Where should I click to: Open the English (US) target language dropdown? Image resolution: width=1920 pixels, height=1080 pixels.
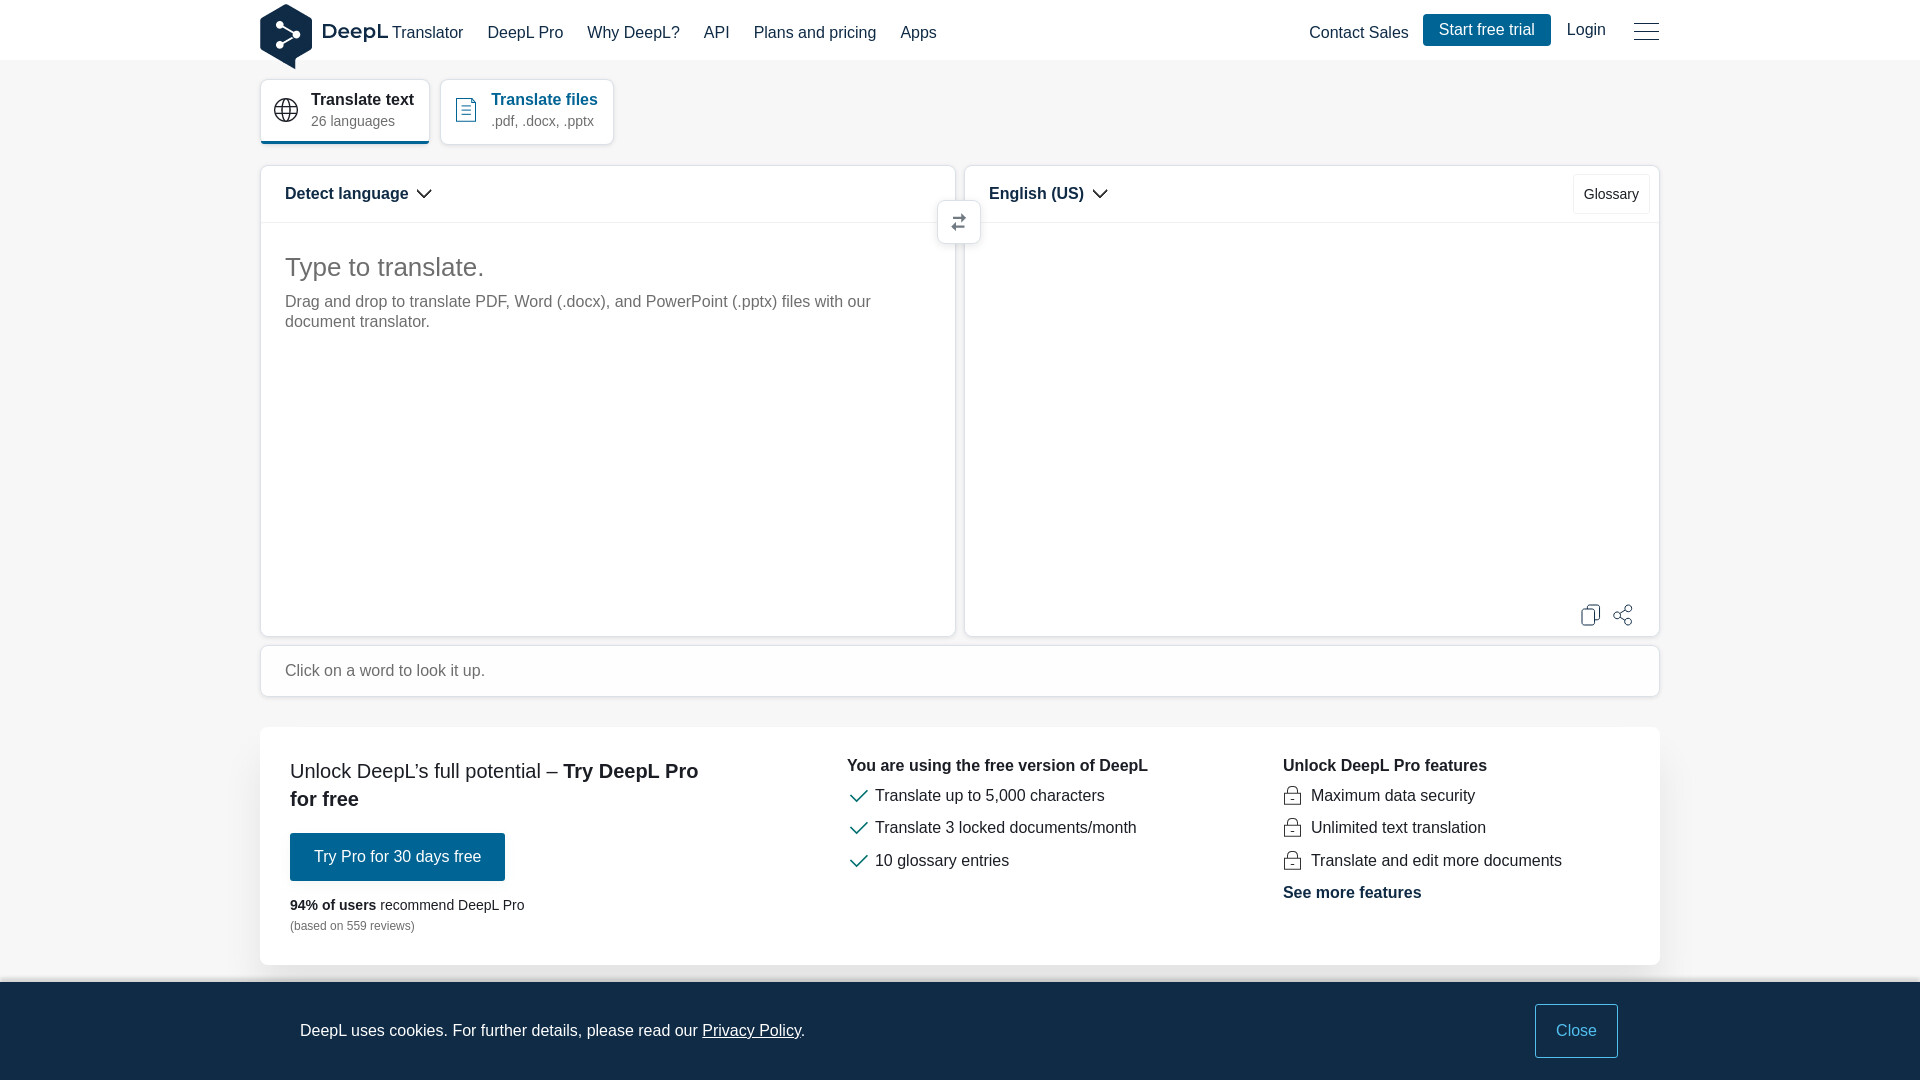[1048, 194]
